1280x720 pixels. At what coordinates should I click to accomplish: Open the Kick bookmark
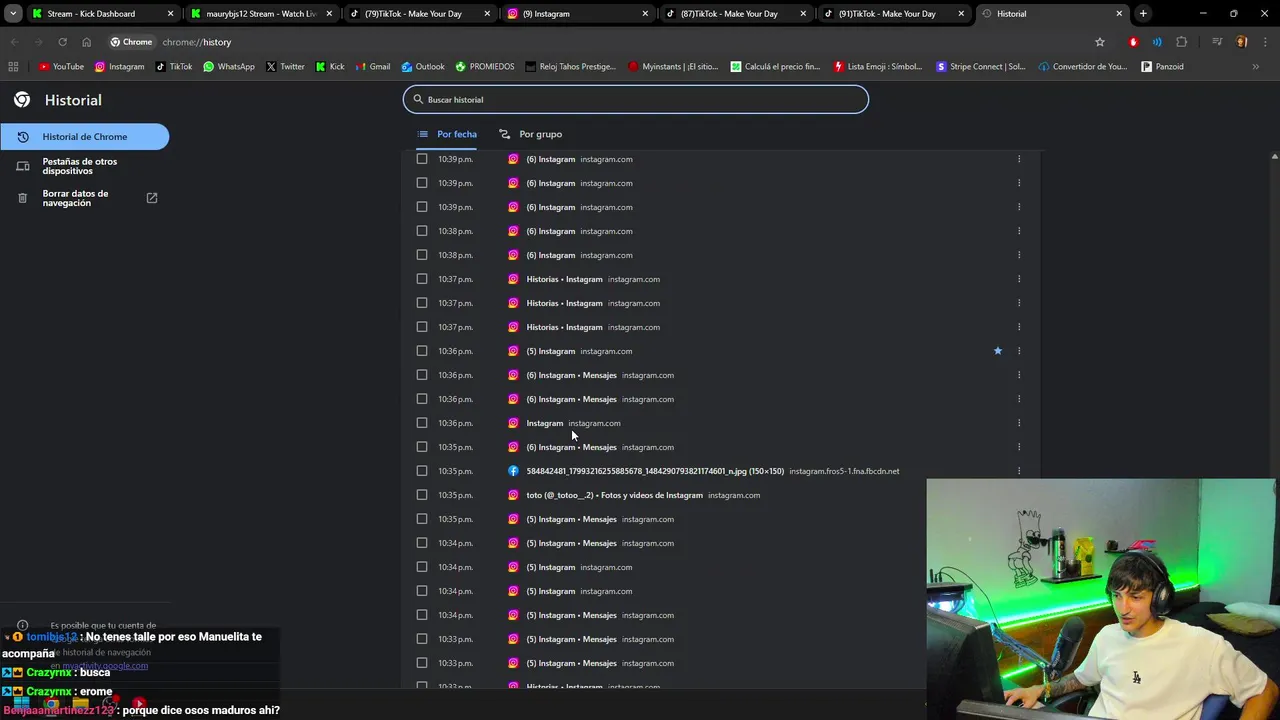pos(330,67)
